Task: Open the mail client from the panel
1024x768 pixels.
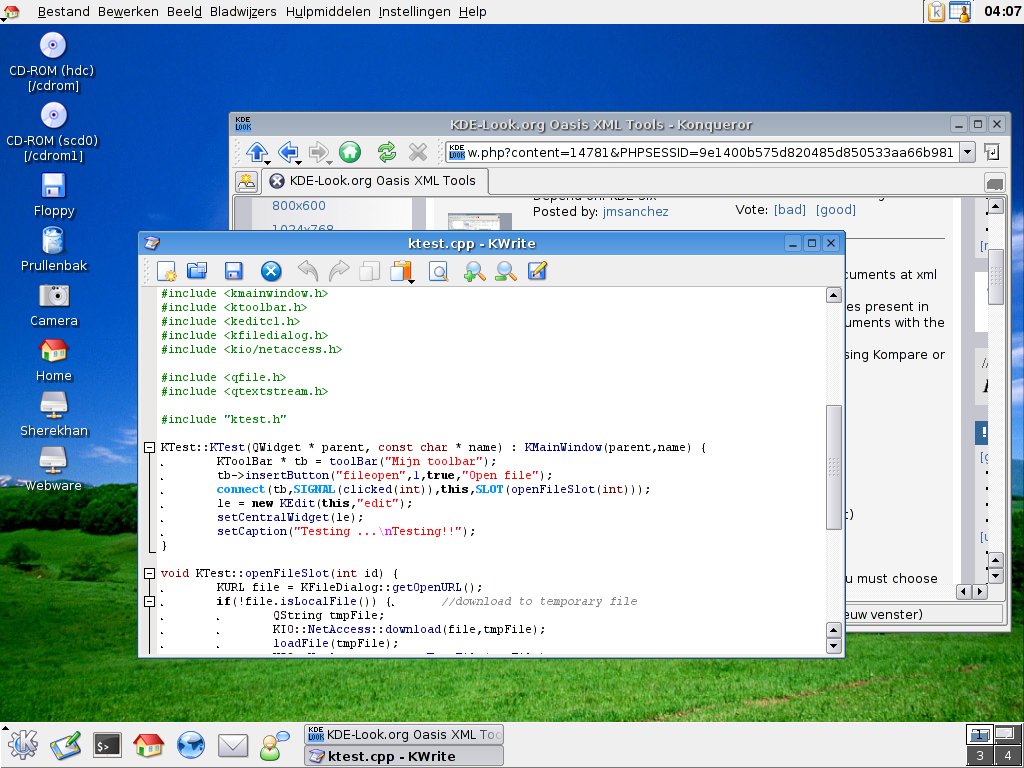Action: click(232, 745)
